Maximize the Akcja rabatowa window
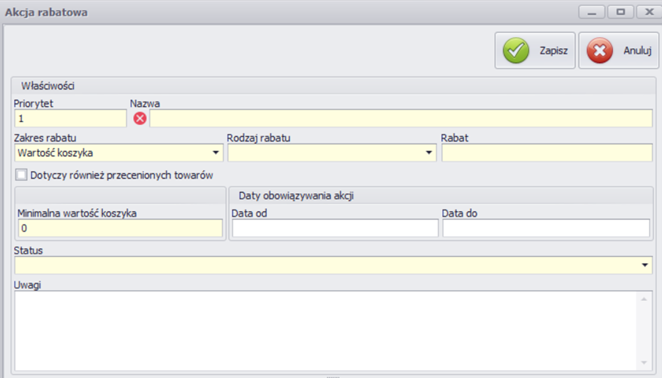The image size is (662, 378). tap(620, 12)
